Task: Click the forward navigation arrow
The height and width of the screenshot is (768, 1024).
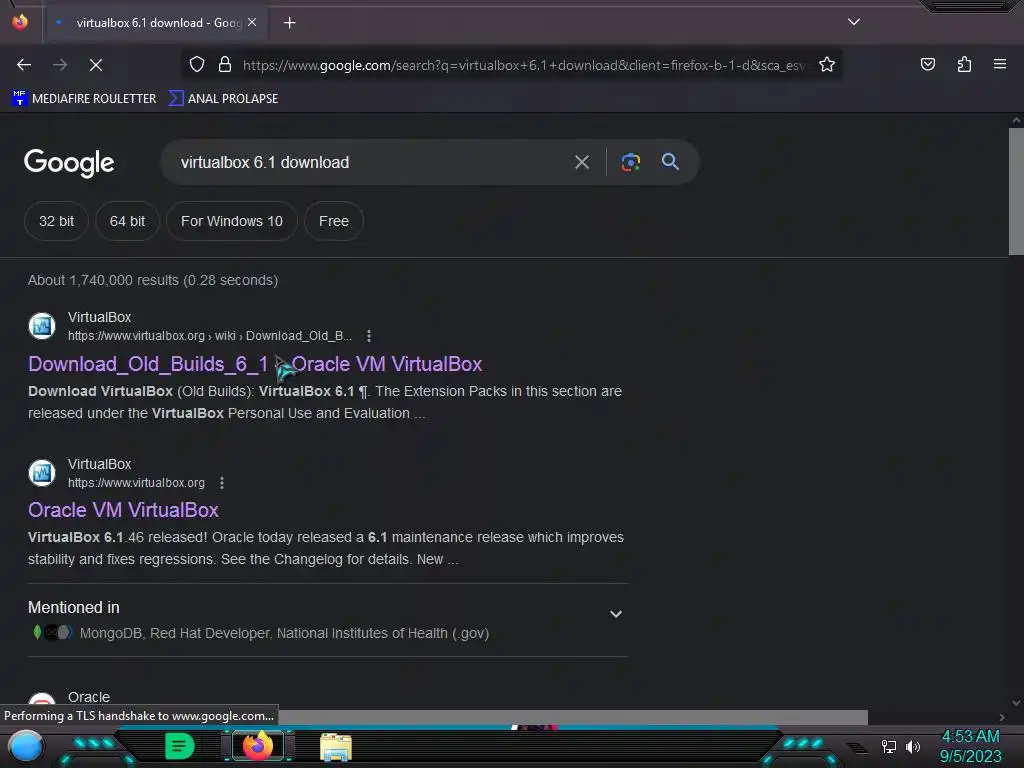Action: (x=60, y=65)
